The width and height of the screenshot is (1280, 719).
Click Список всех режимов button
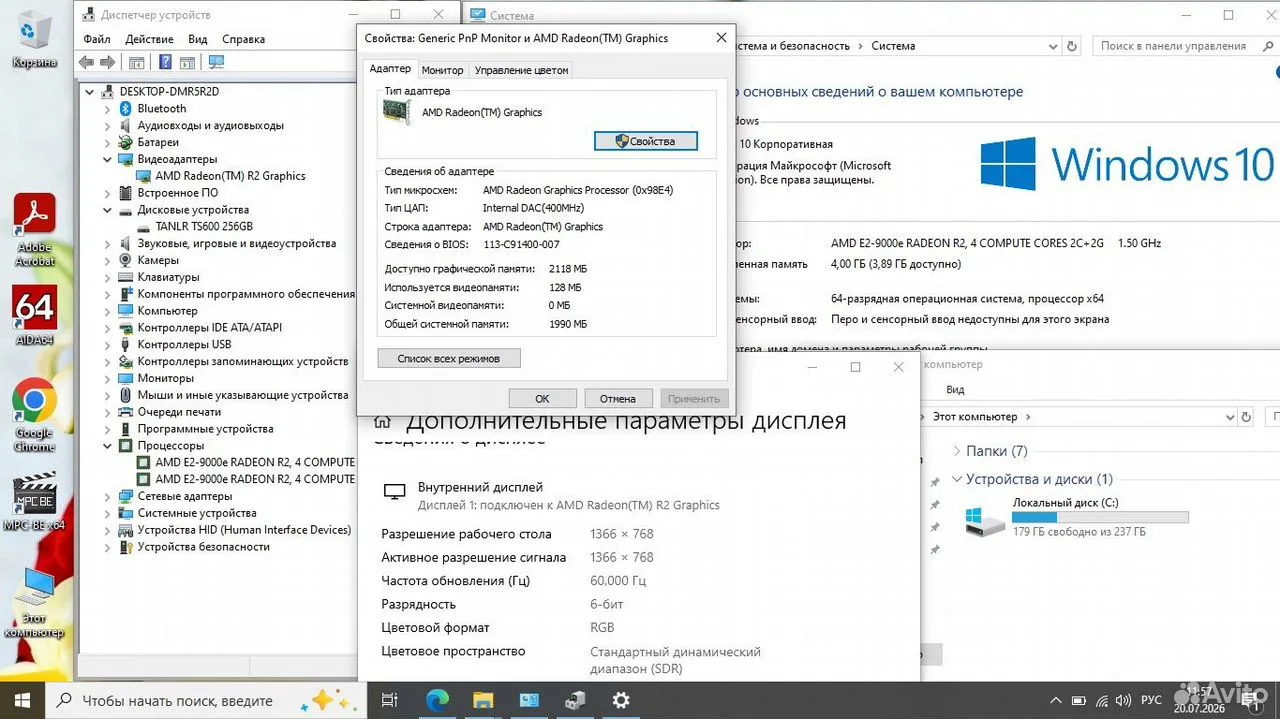coord(449,358)
